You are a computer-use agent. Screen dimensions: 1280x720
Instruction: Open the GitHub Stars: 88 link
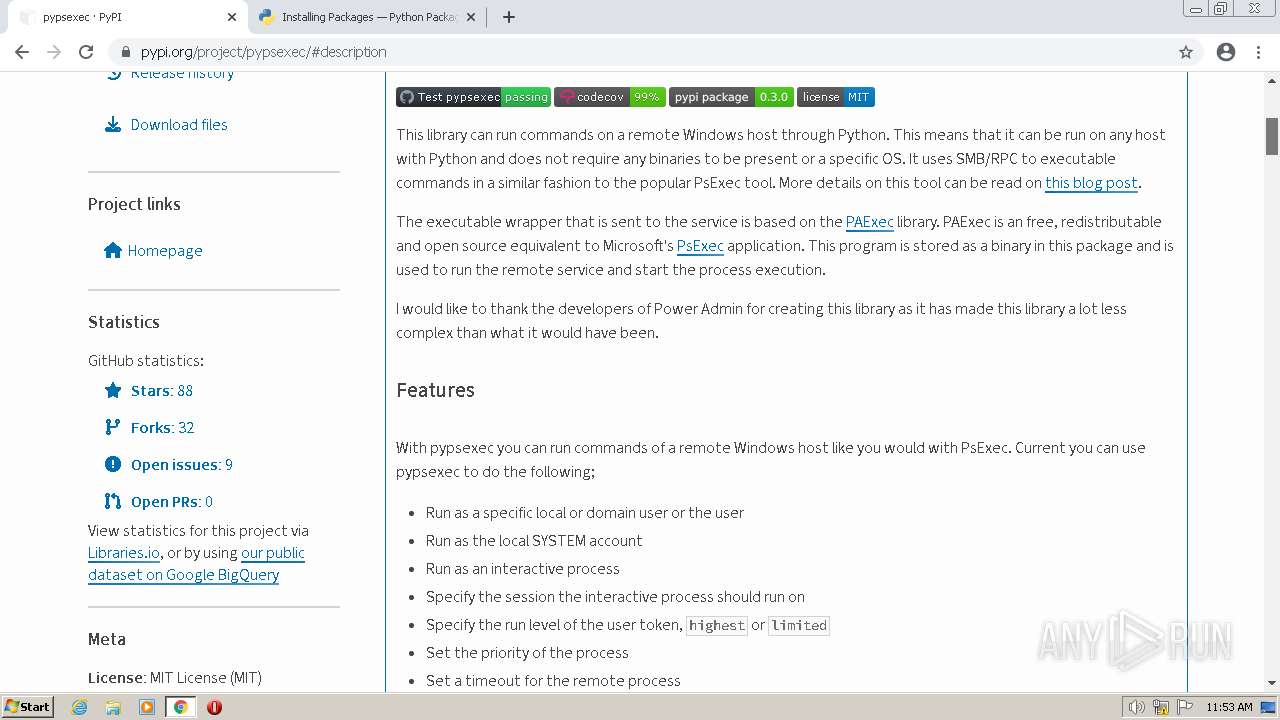coord(162,391)
